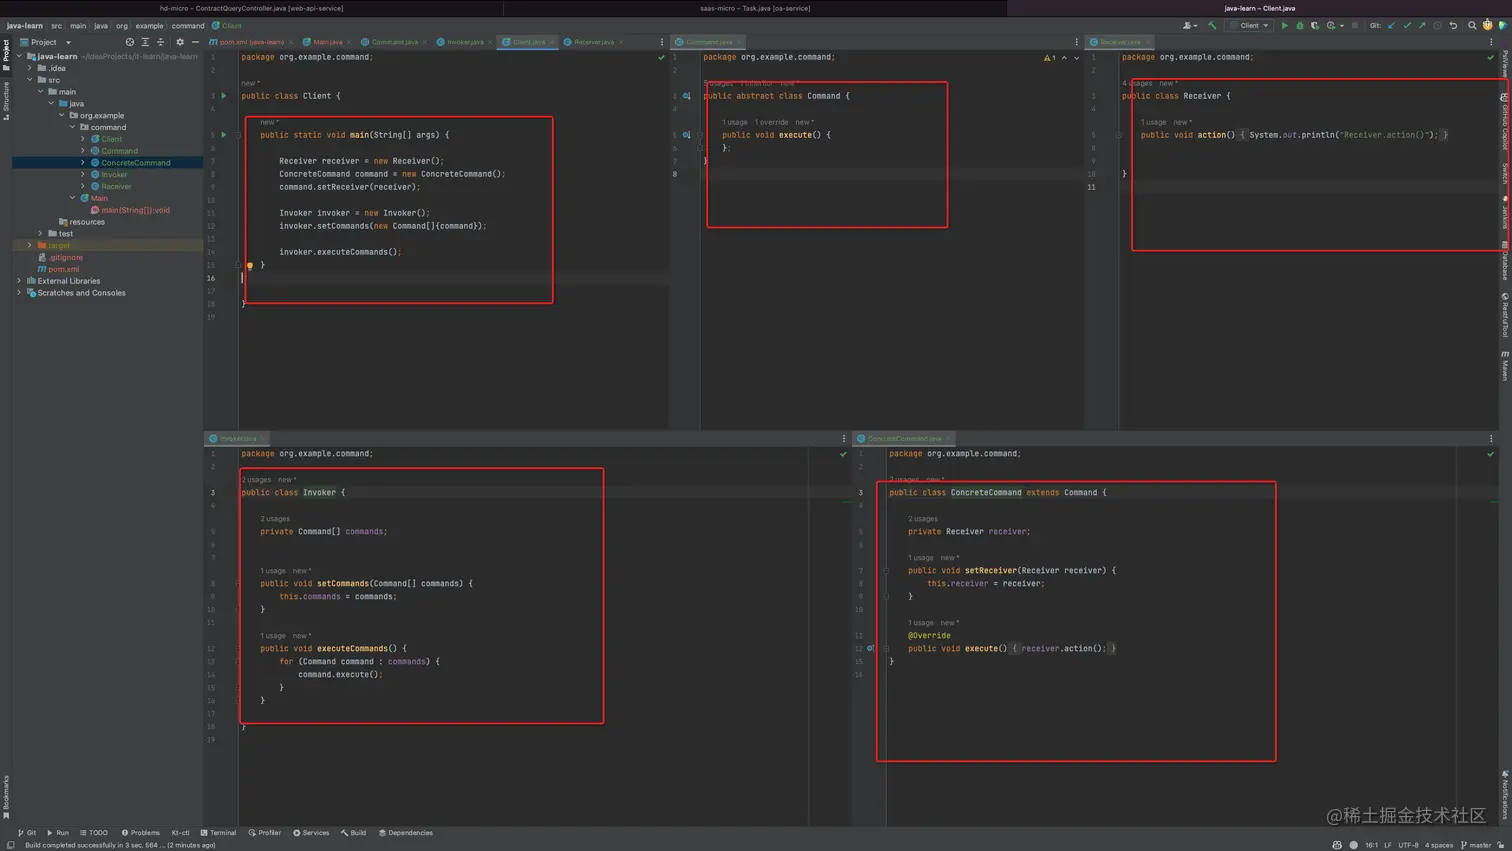Viewport: 1512px width, 851px height.
Task: Start debugging with the Debug bug icon
Action: (1300, 26)
